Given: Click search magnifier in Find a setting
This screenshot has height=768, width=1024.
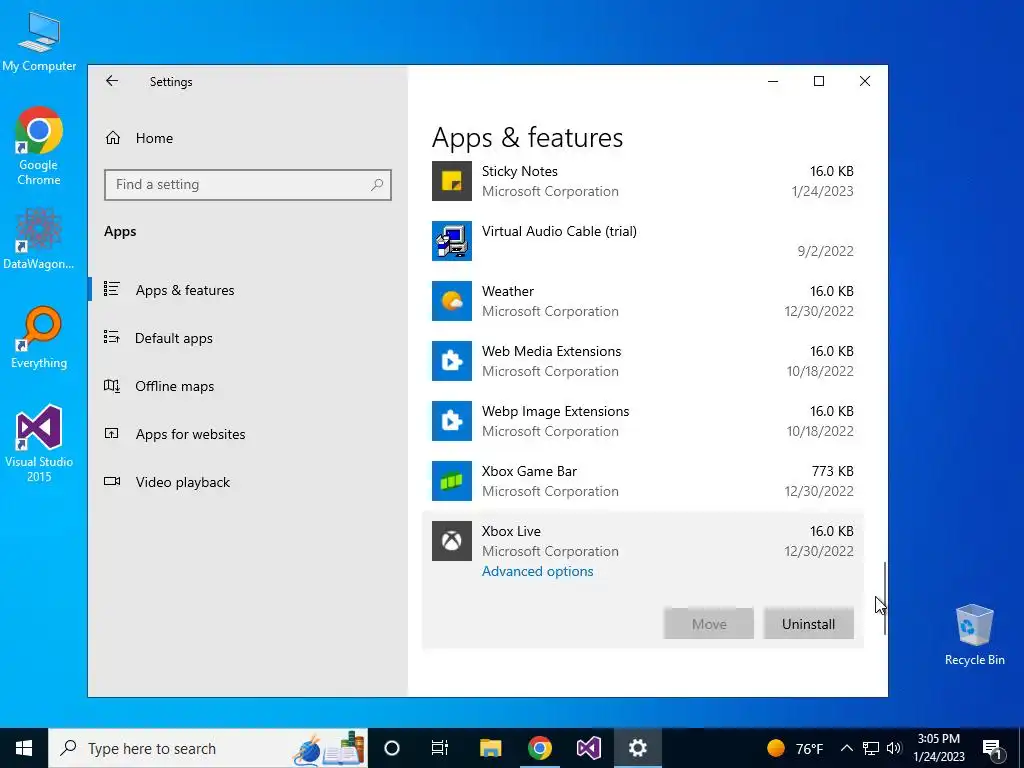Looking at the screenshot, I should click(x=377, y=185).
